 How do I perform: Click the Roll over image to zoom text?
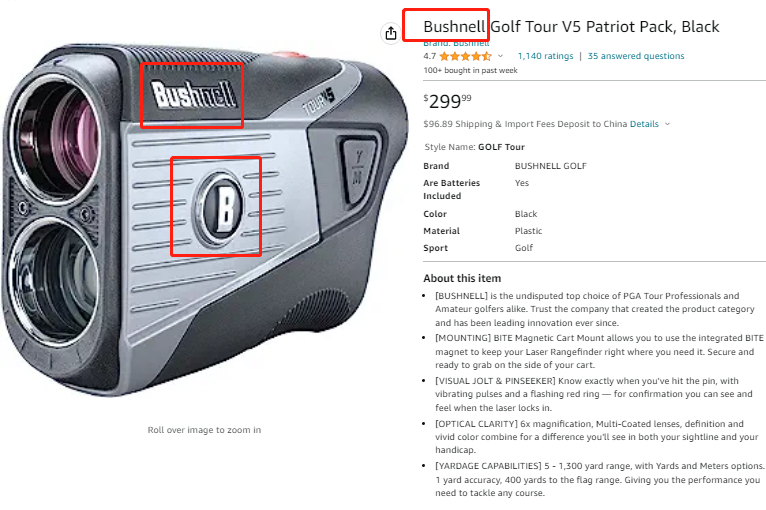point(204,430)
